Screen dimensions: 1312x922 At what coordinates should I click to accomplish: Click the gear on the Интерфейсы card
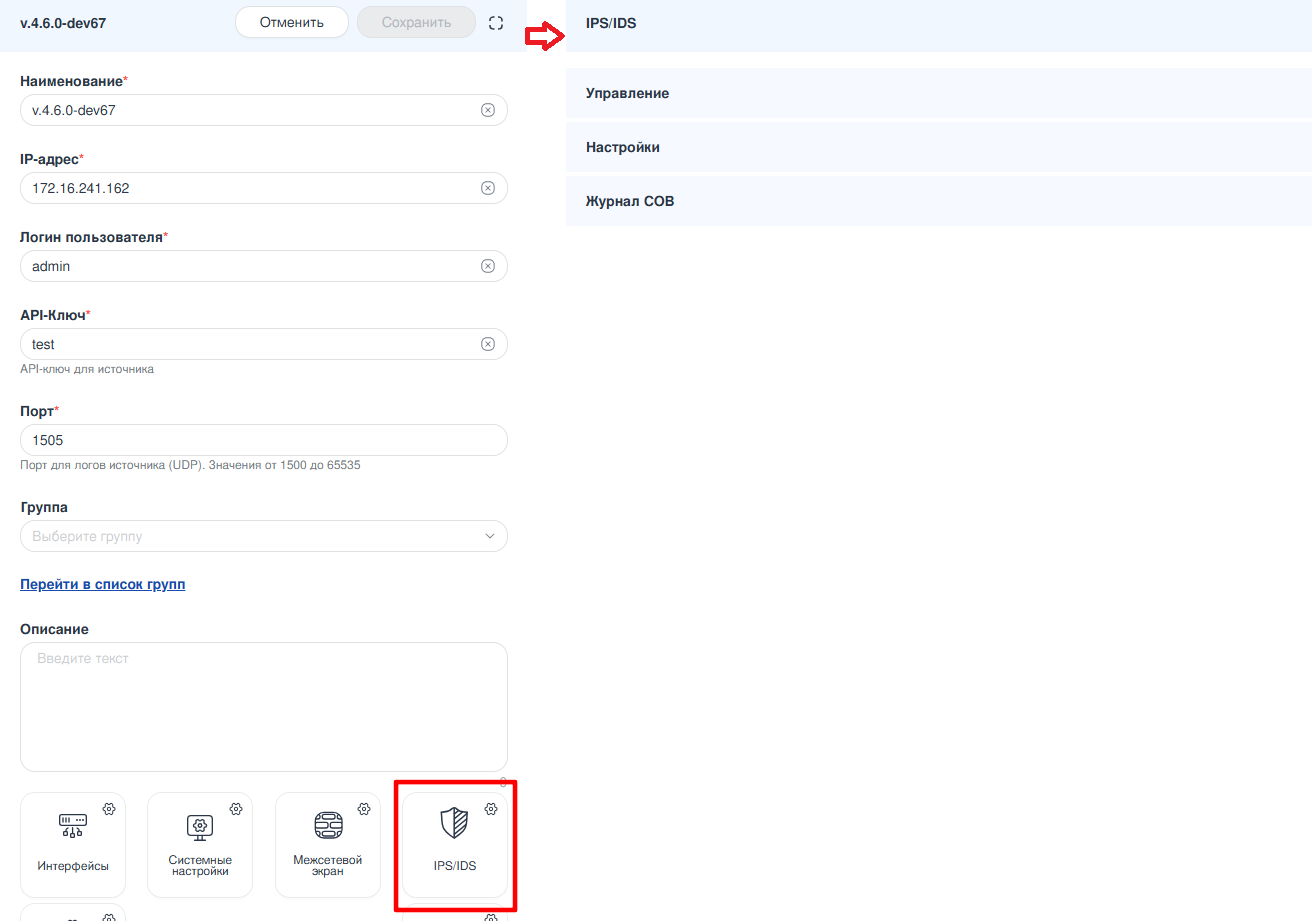(x=109, y=808)
